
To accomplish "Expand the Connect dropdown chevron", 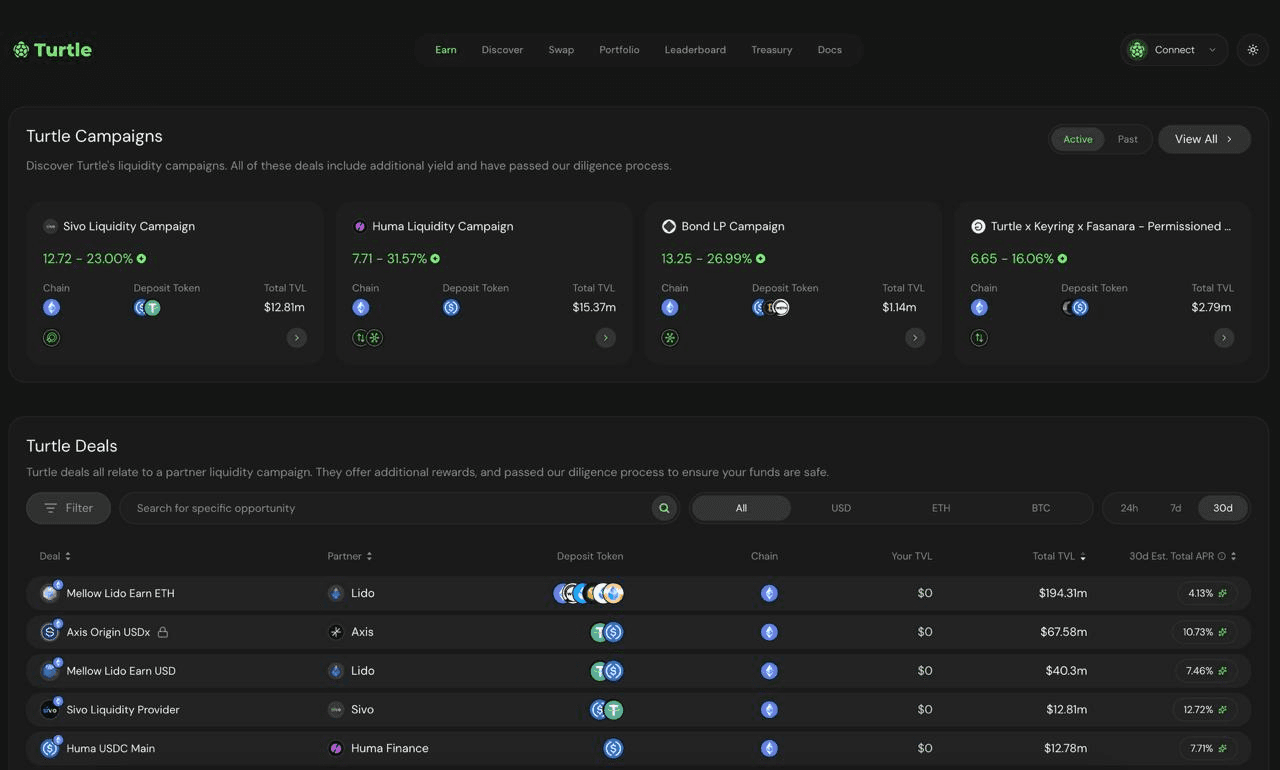I will point(1212,50).
